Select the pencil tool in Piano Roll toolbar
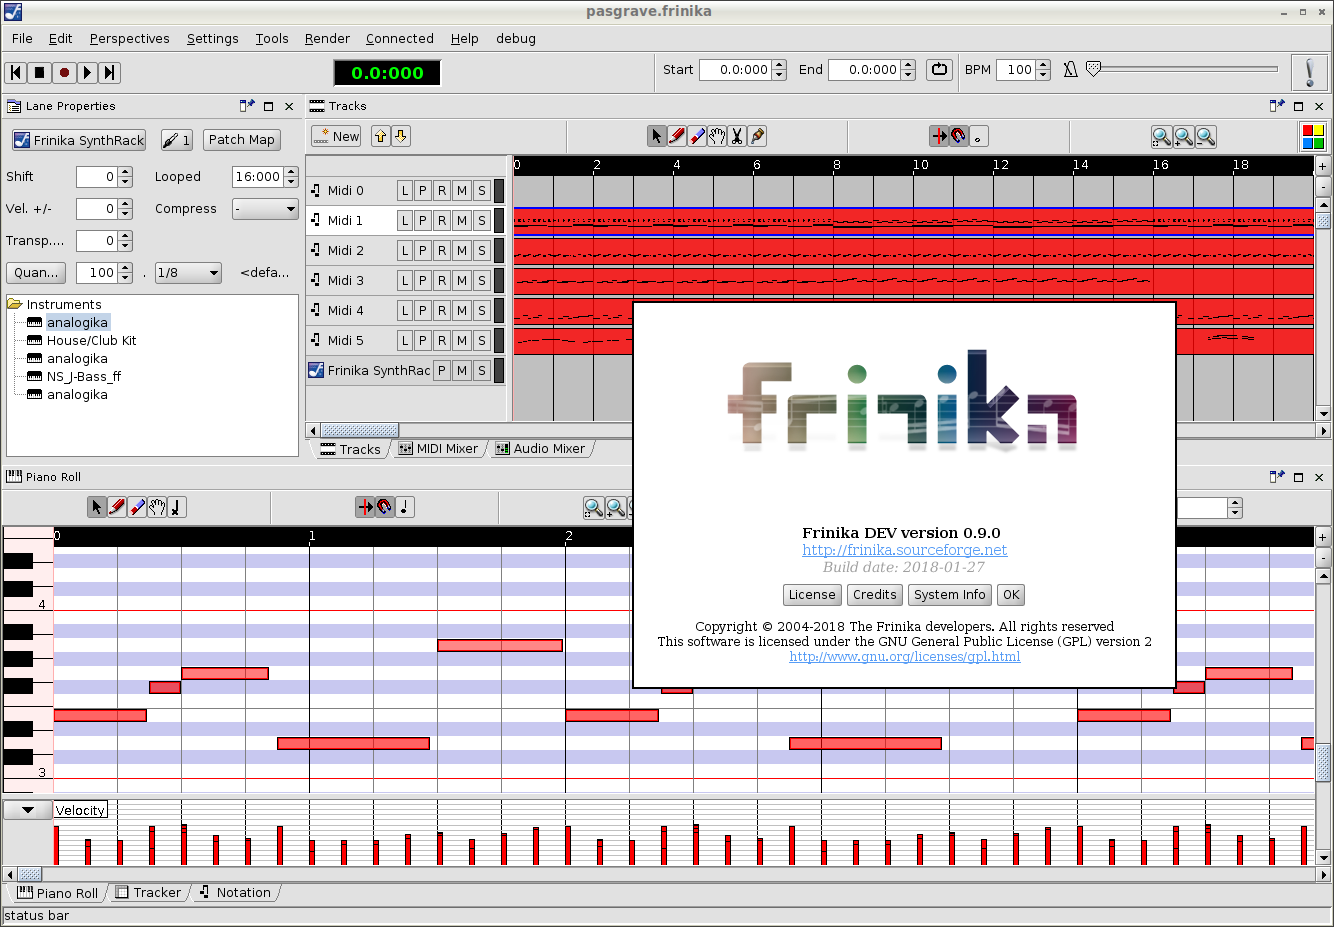 pos(117,508)
